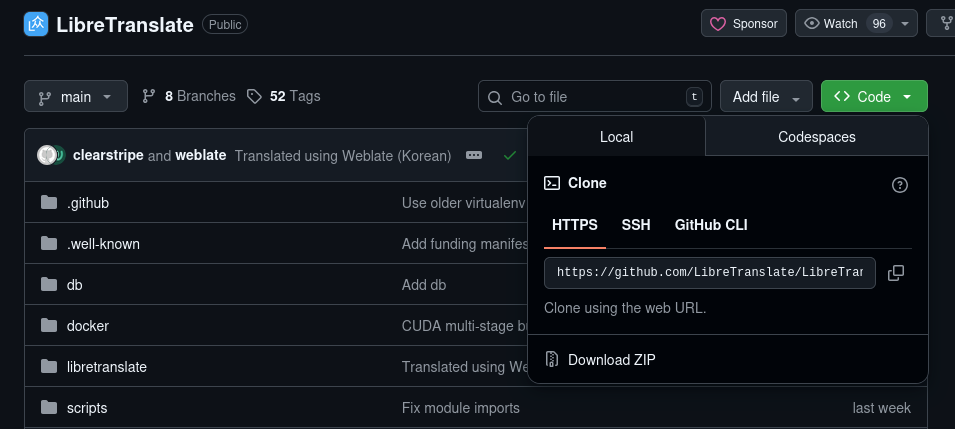Viewport: 955px width, 429px height.
Task: Click Download ZIP
Action: (x=611, y=360)
